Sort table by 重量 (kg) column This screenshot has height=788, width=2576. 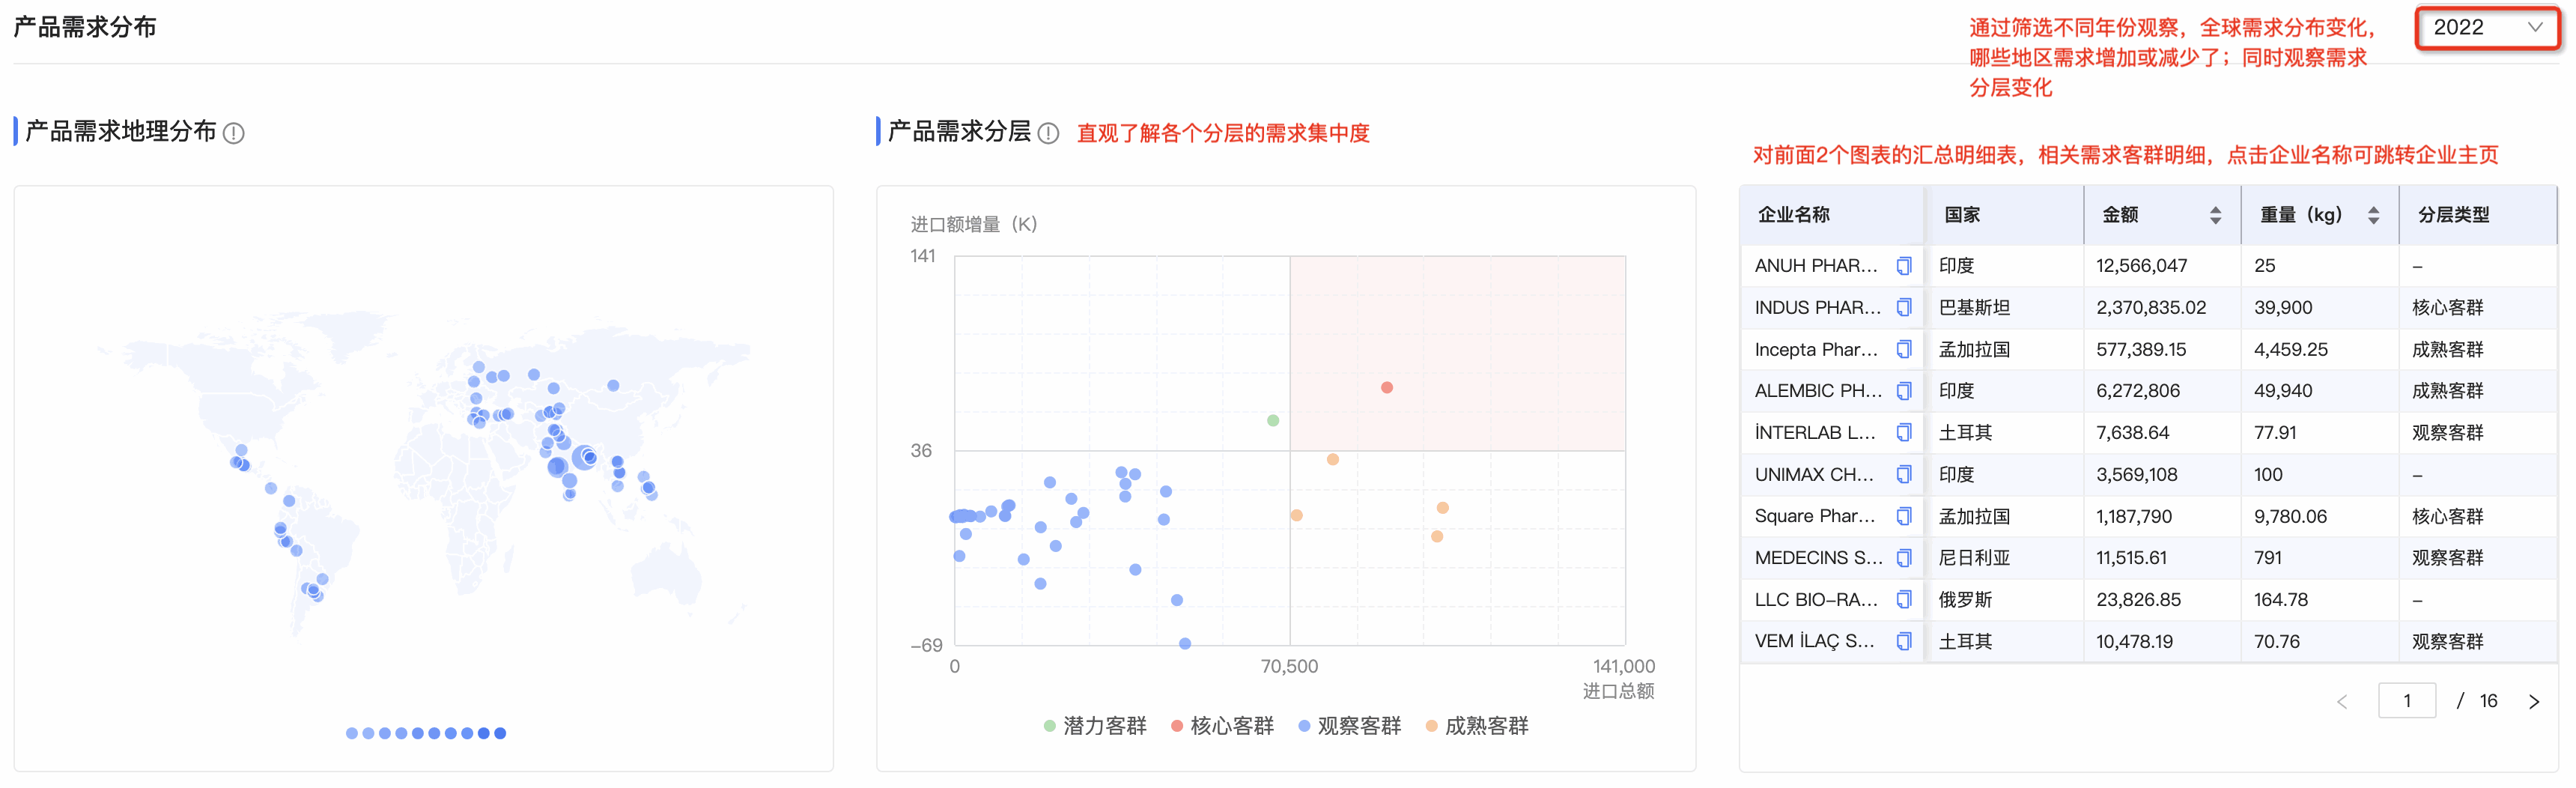(2372, 215)
